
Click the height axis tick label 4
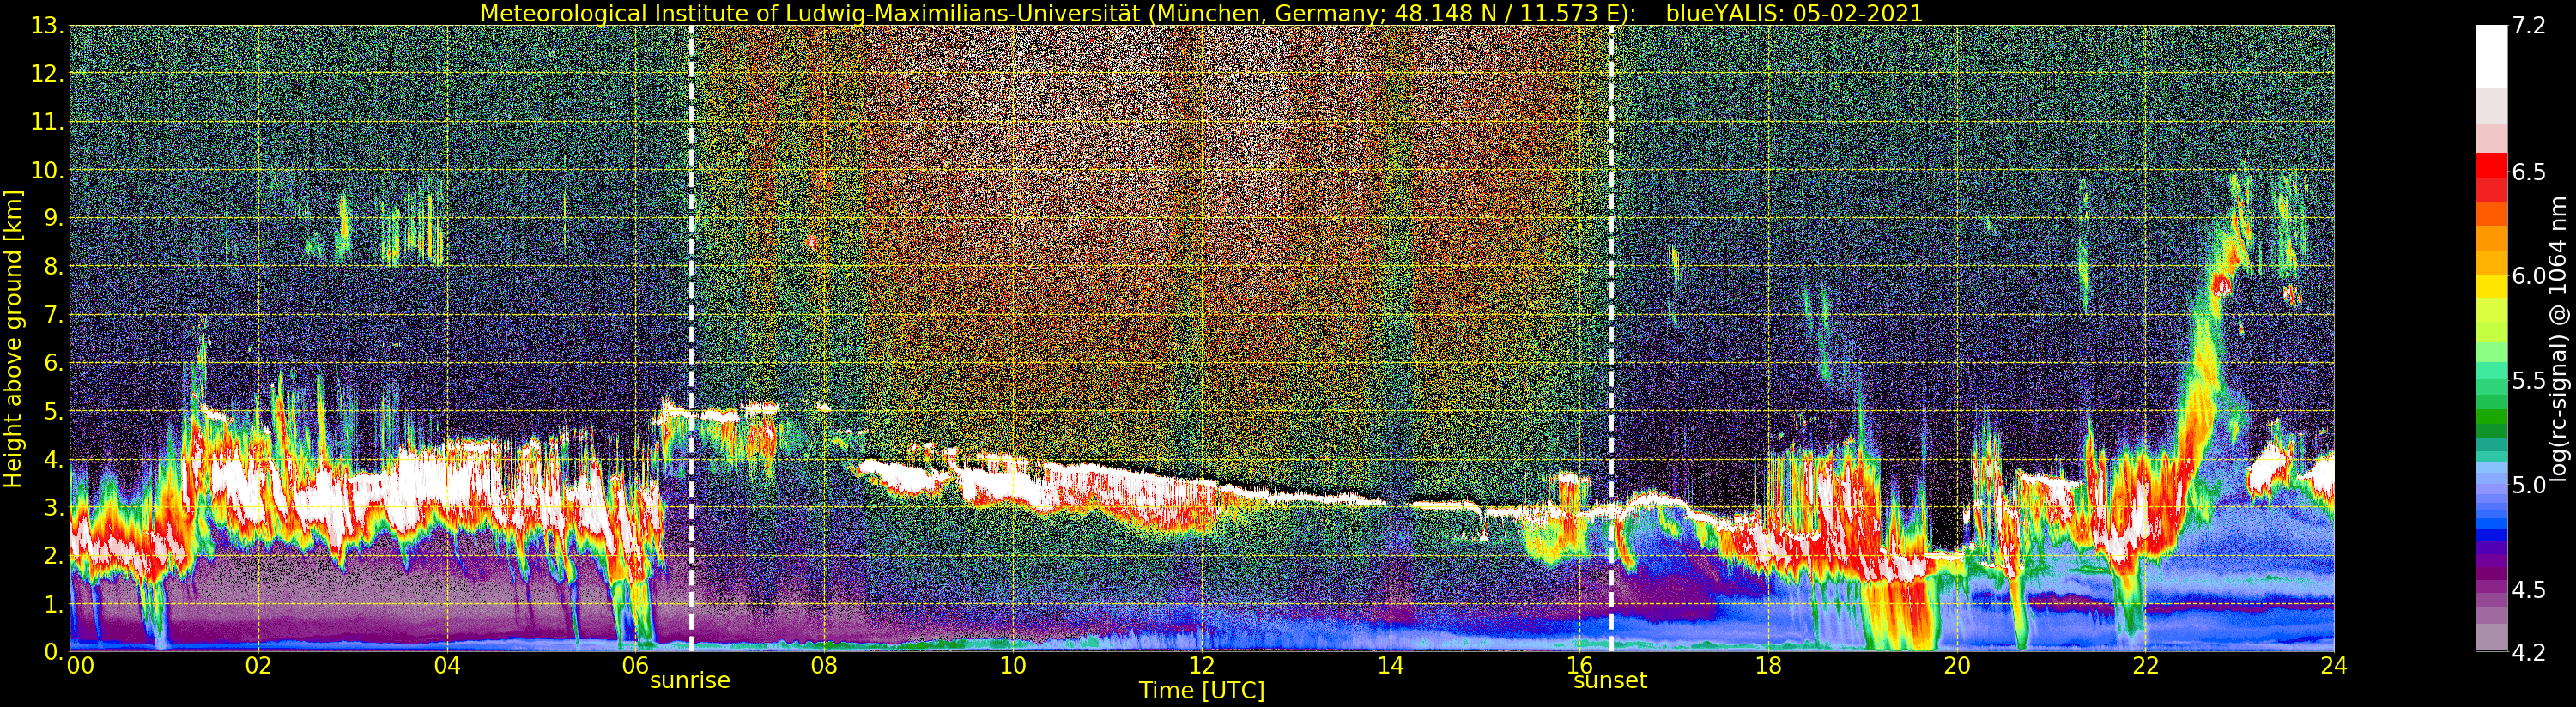[x=55, y=459]
